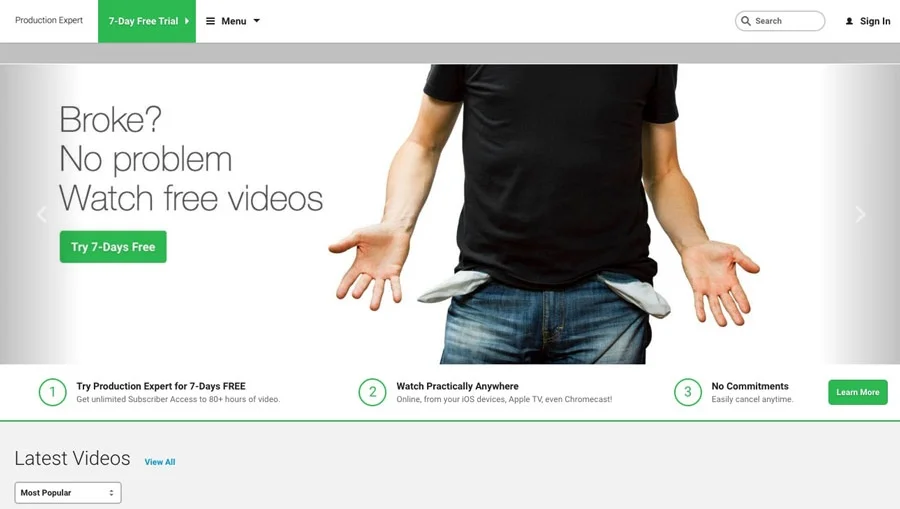Viewport: 900px width, 509px height.
Task: Click the 'Easily cancel anytime.' text
Action: click(752, 399)
